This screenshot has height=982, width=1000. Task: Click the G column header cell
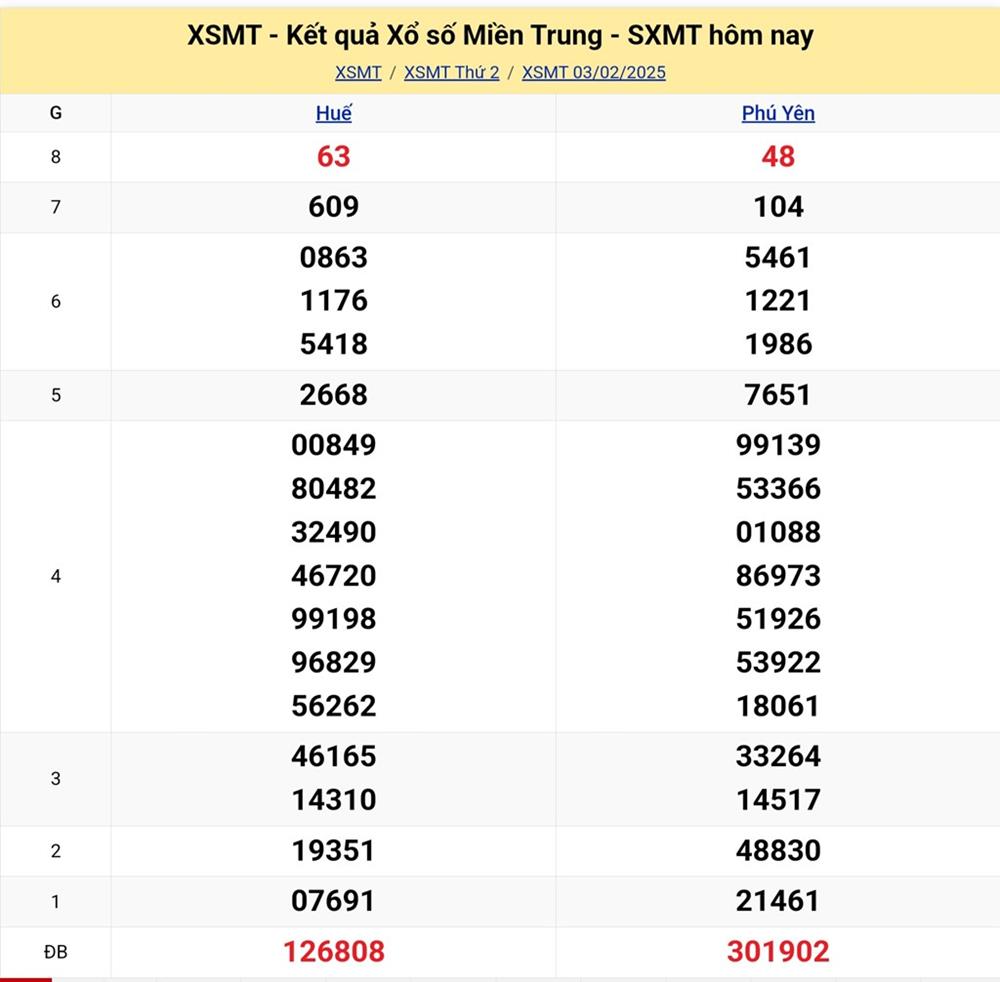coord(55,113)
